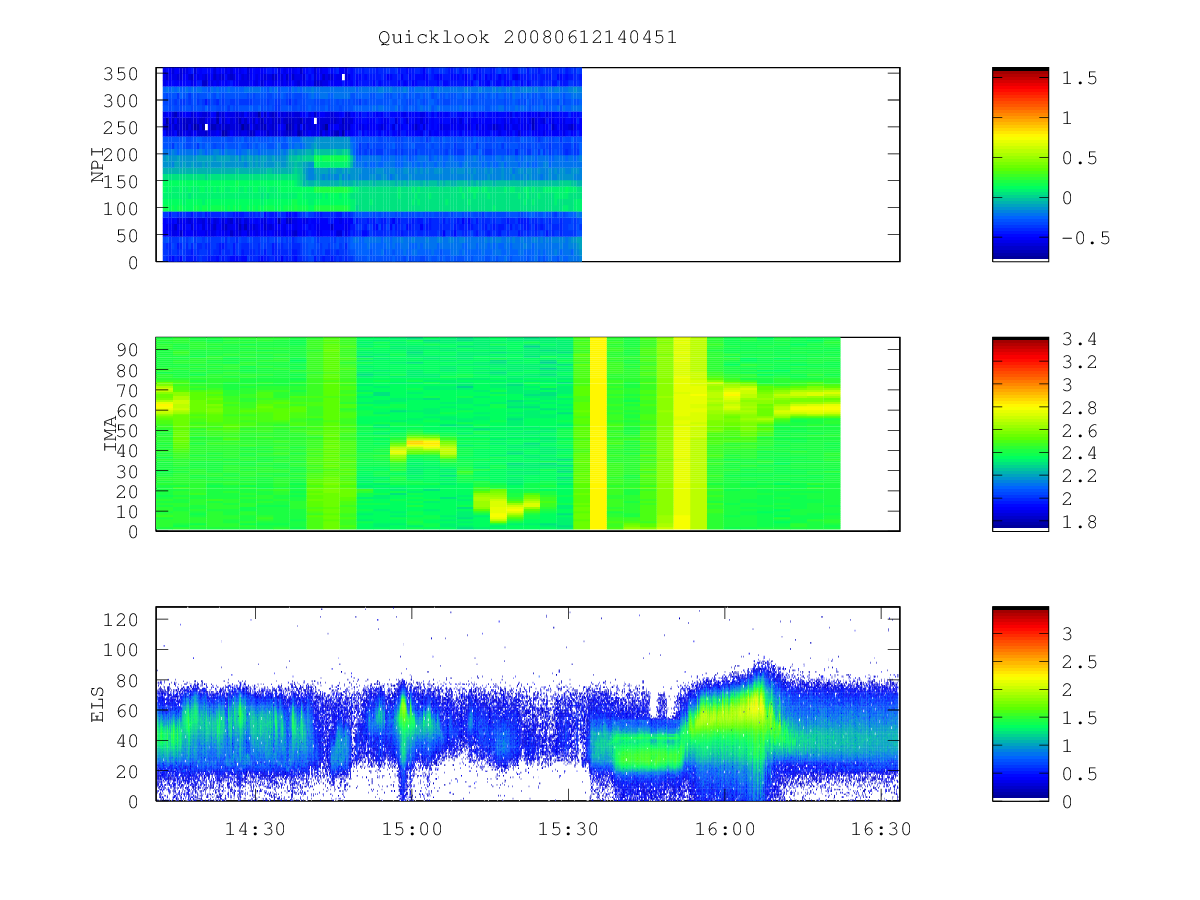Image resolution: width=1200 pixels, height=900 pixels.
Task: Click the yellow vertical band in IMA plot
Action: pos(598,434)
